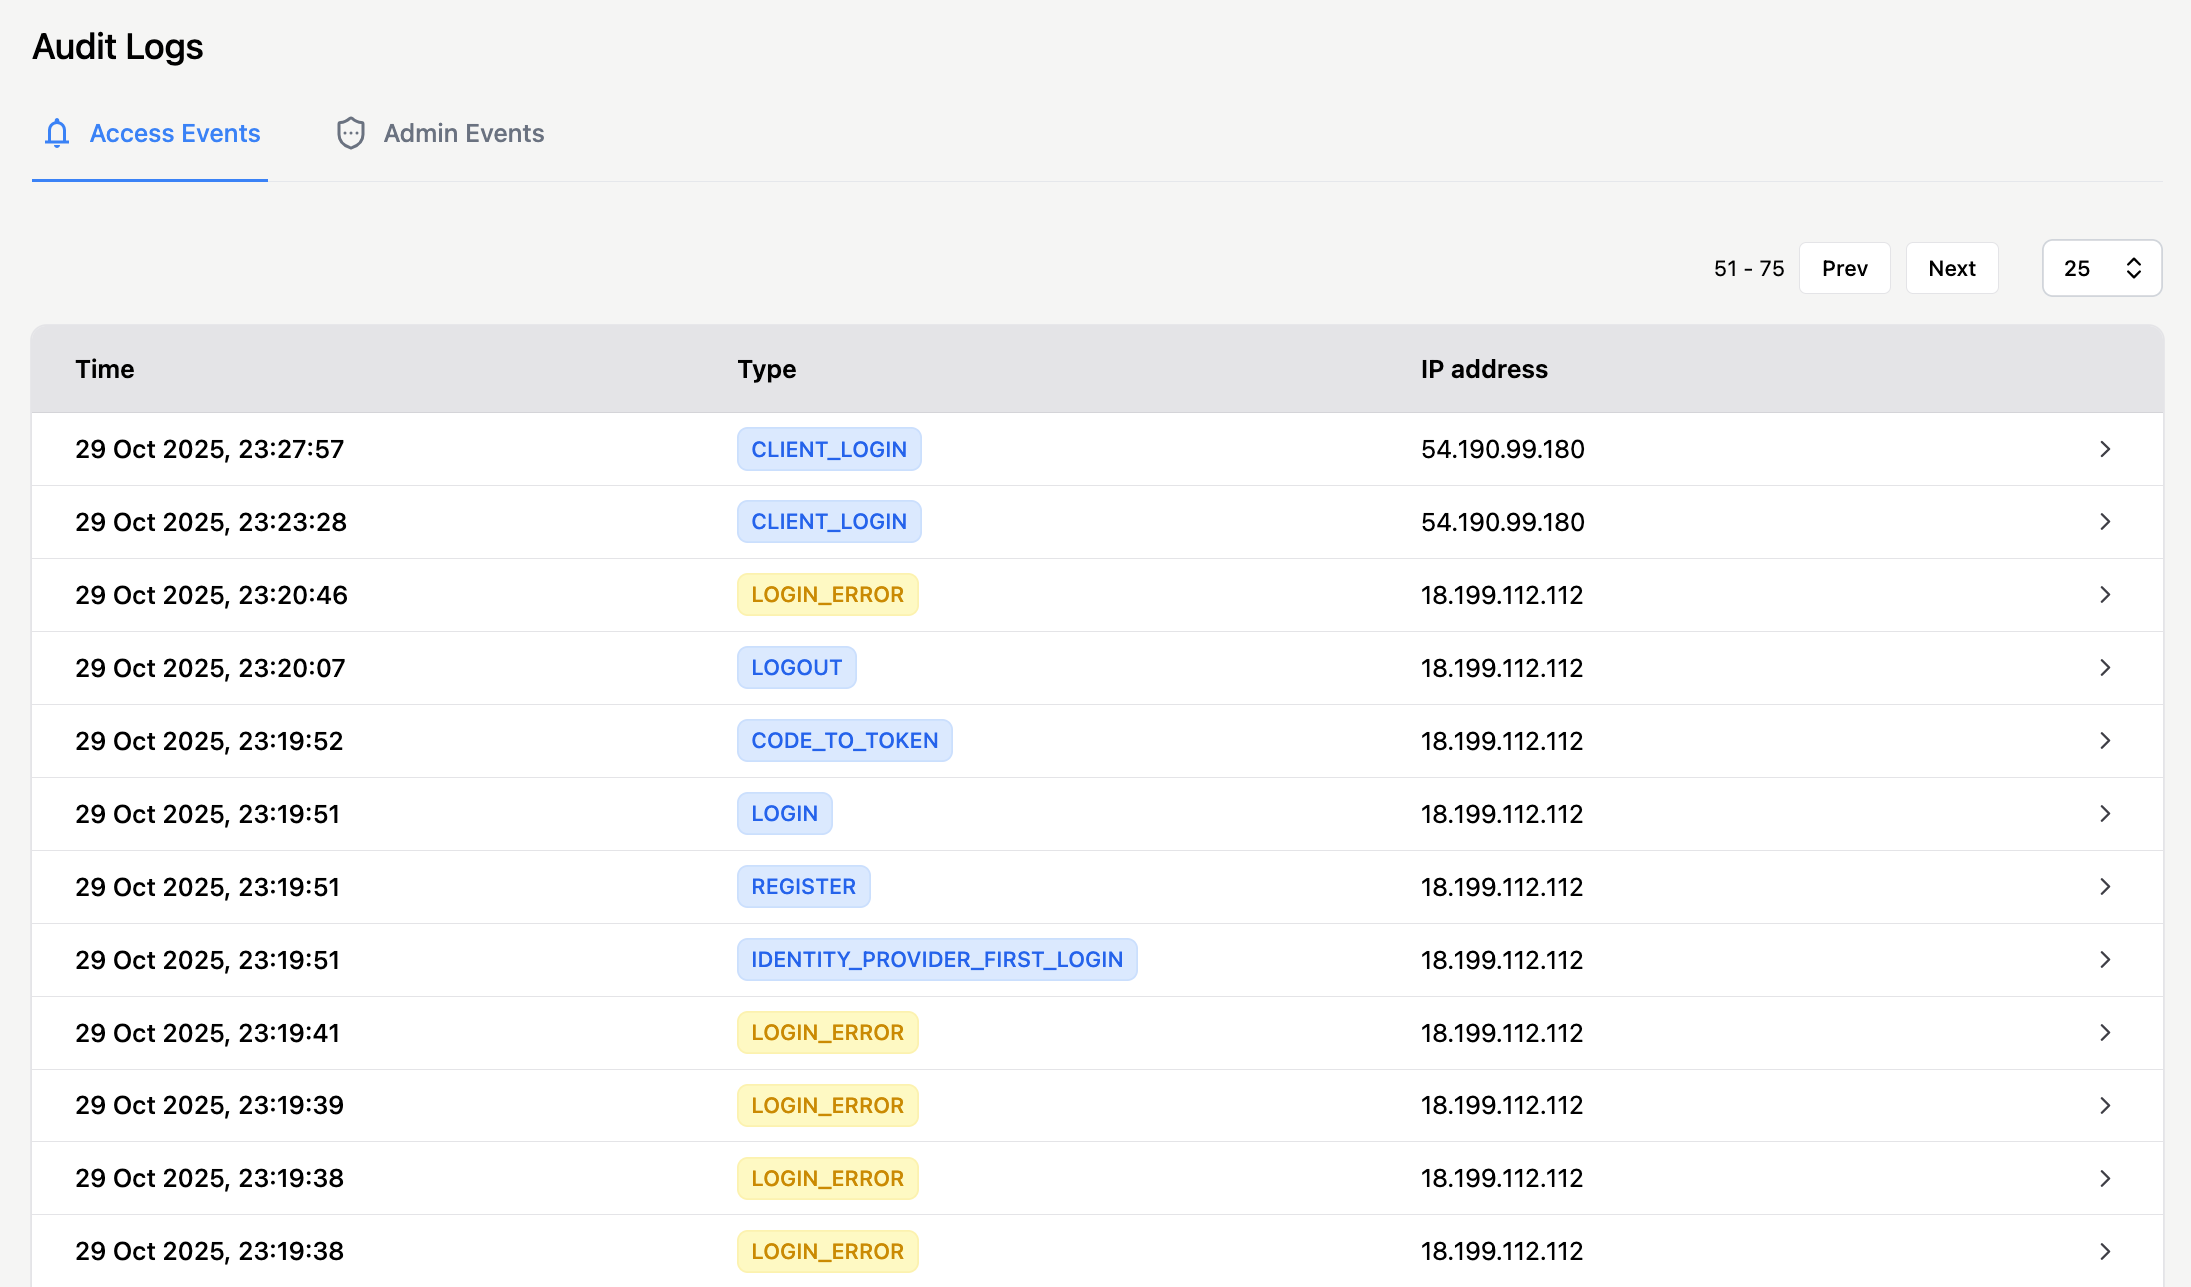Click the IDENTITY_PROVIDER_FIRST_LOGIN badge
This screenshot has height=1287, width=2191.
pos(936,960)
